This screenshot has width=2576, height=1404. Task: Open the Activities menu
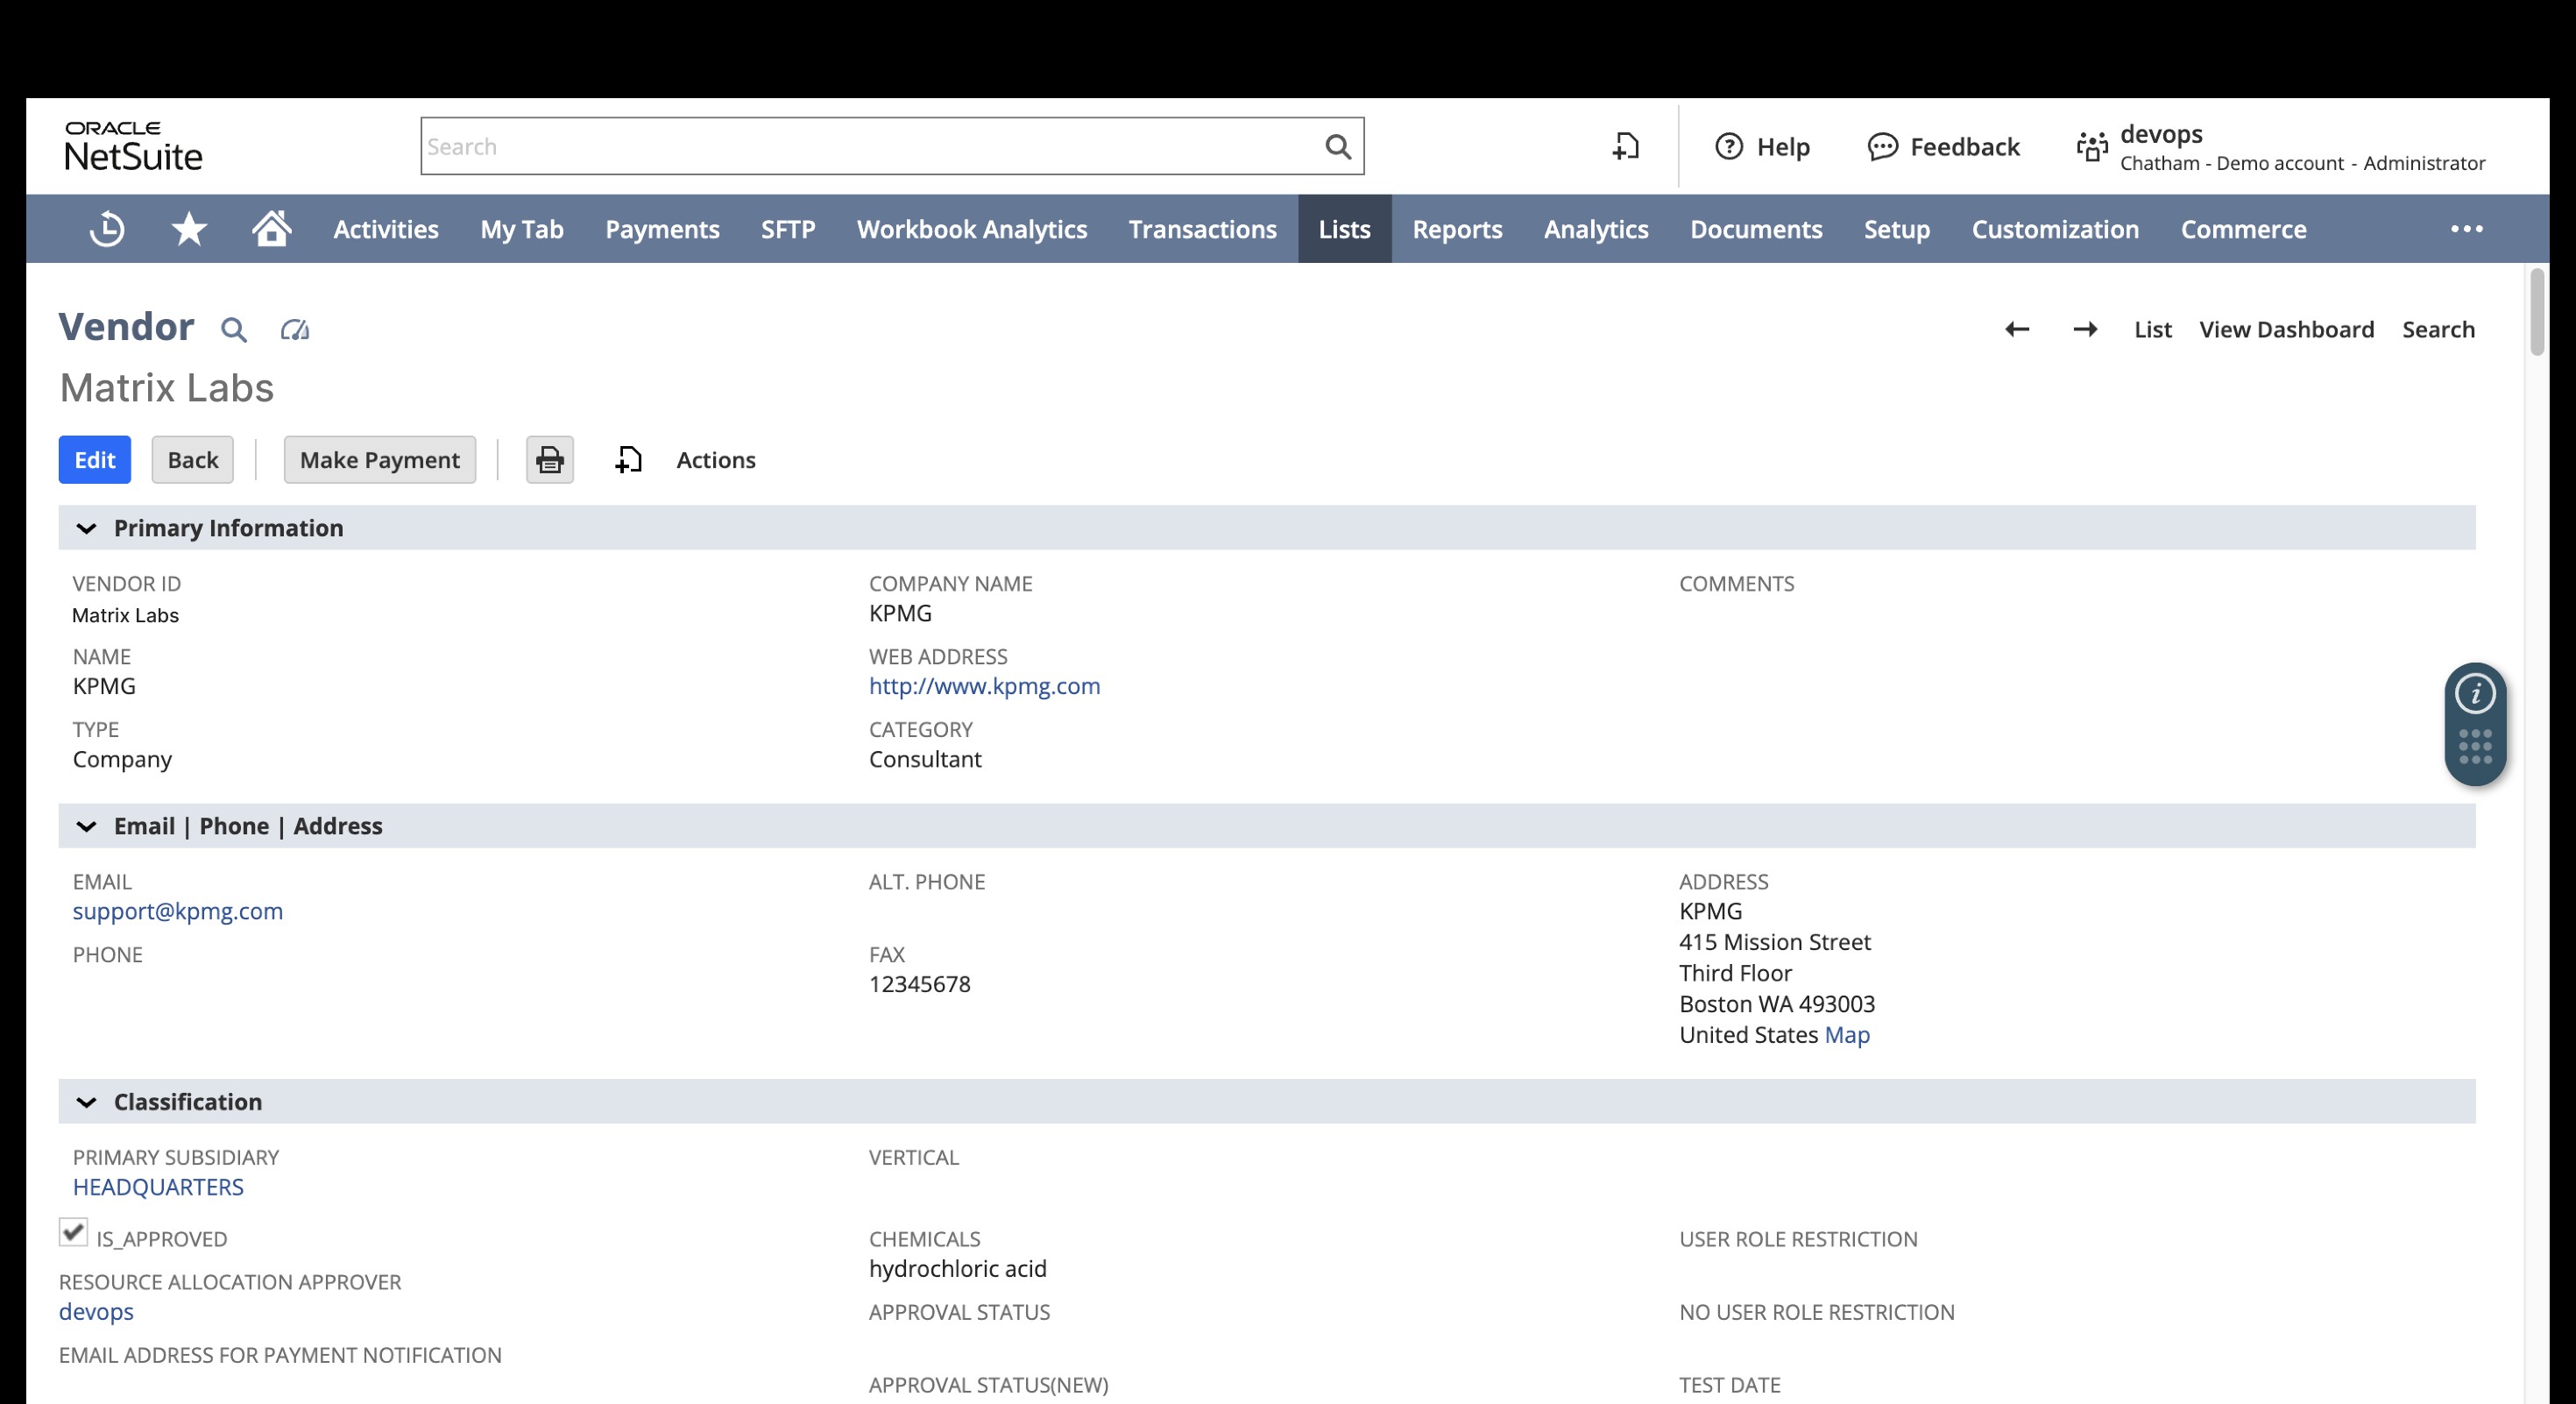pos(386,229)
